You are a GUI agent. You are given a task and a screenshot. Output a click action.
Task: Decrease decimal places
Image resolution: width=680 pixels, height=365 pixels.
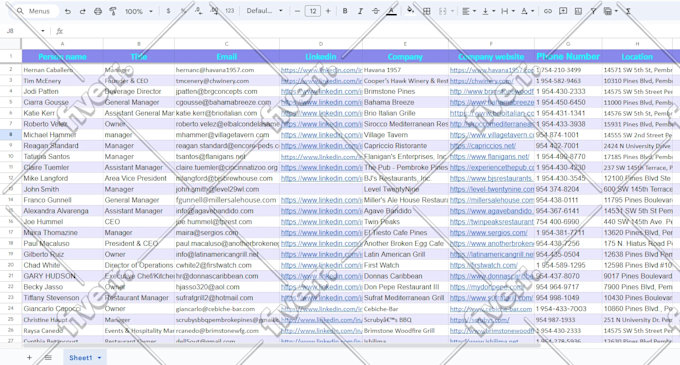(x=199, y=11)
